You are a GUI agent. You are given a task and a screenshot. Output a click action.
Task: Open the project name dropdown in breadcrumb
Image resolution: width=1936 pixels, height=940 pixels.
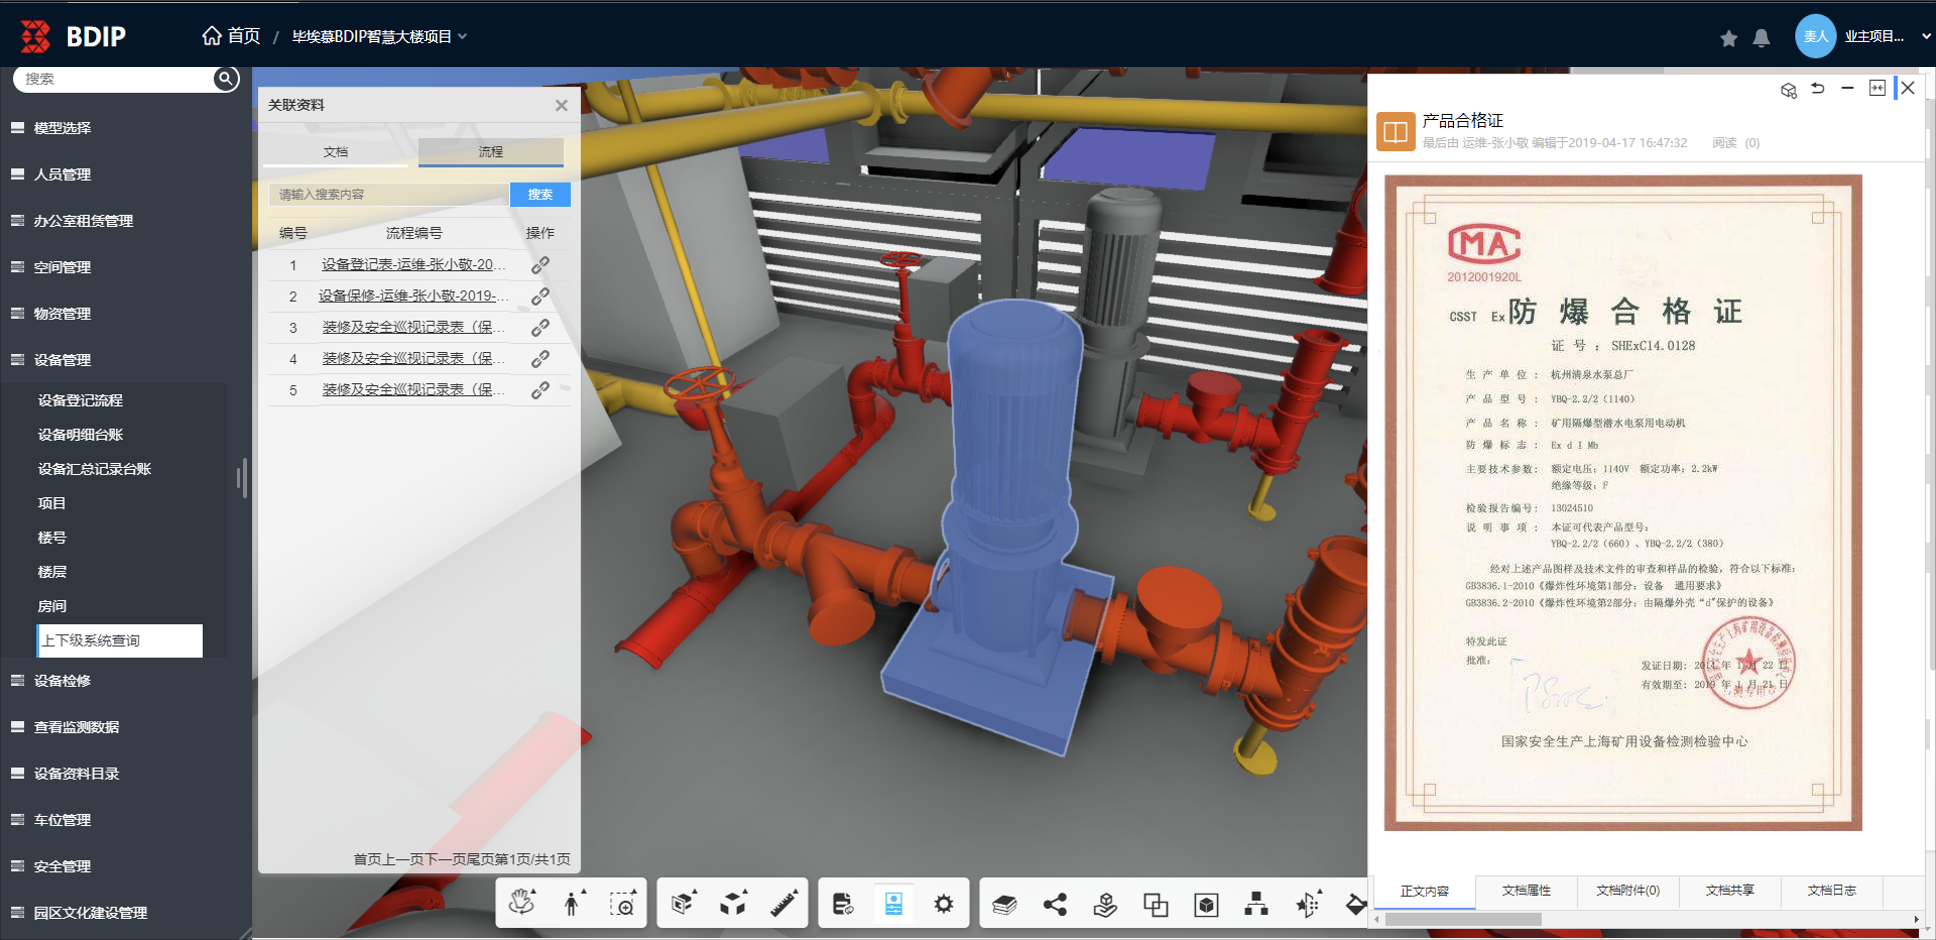point(379,37)
